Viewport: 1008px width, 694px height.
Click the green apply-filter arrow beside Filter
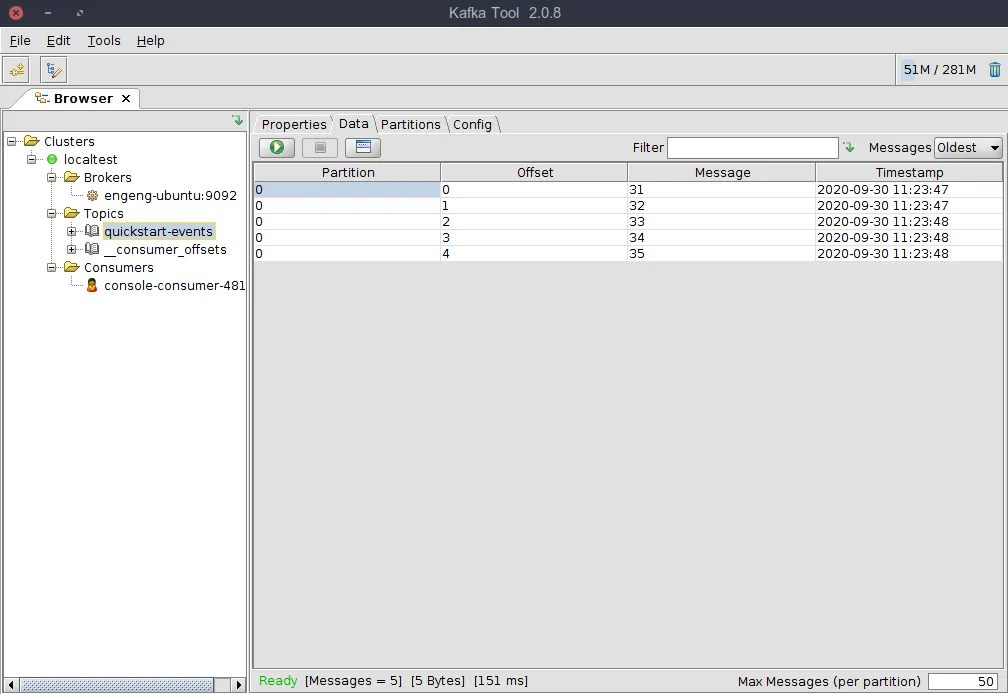click(849, 148)
